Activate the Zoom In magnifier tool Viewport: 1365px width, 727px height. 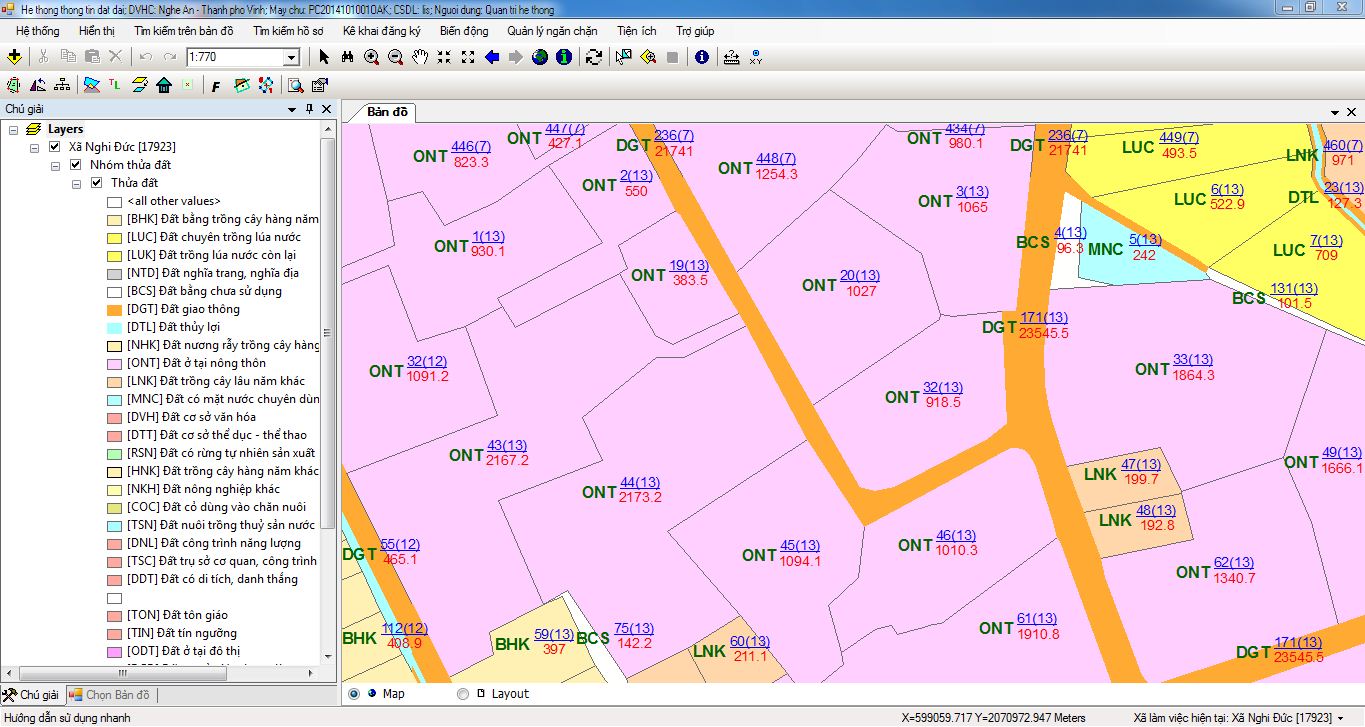pyautogui.click(x=372, y=57)
